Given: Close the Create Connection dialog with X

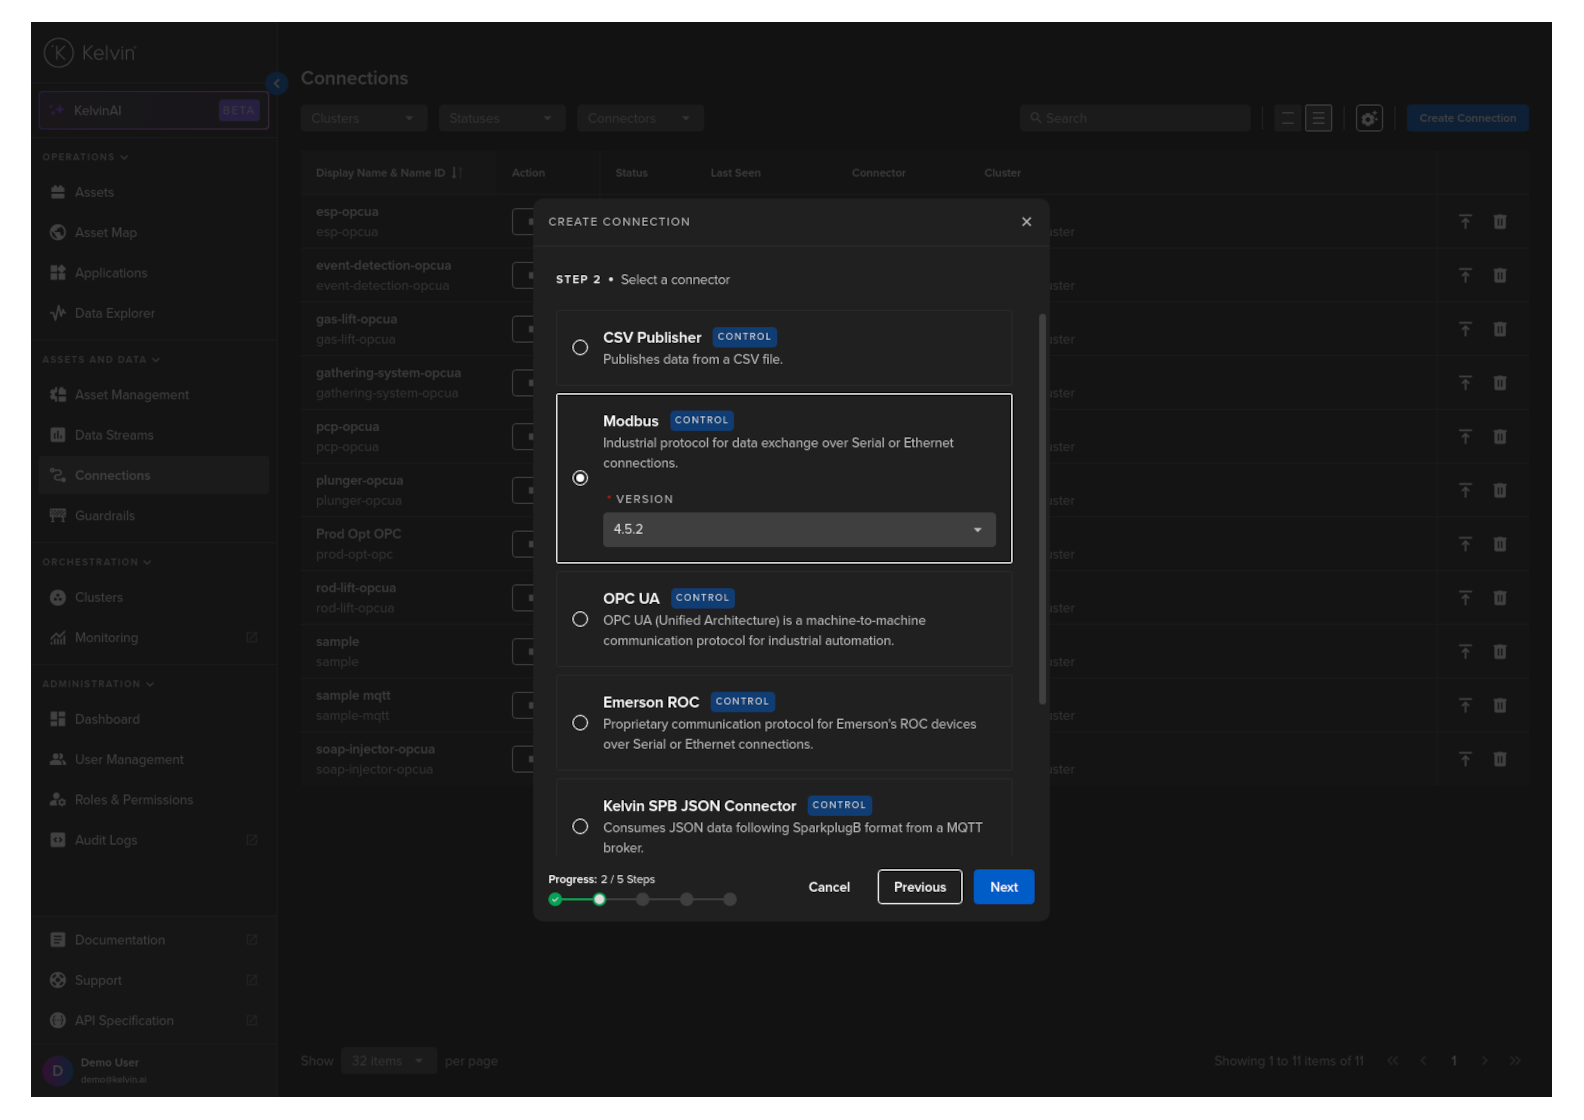Looking at the screenshot, I should tap(1026, 222).
